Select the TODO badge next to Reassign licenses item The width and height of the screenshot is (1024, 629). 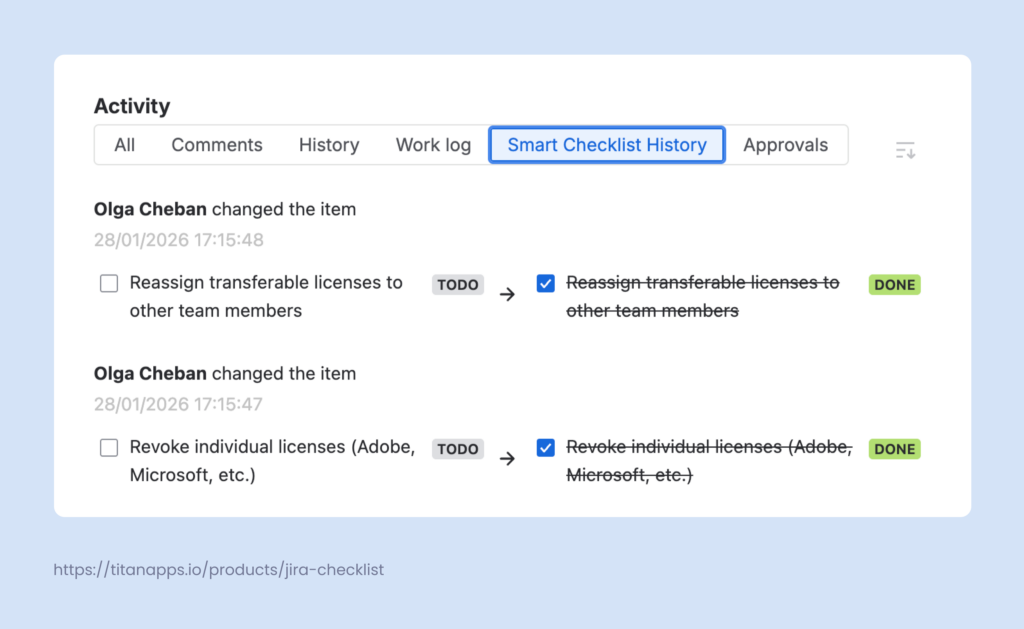click(x=457, y=284)
